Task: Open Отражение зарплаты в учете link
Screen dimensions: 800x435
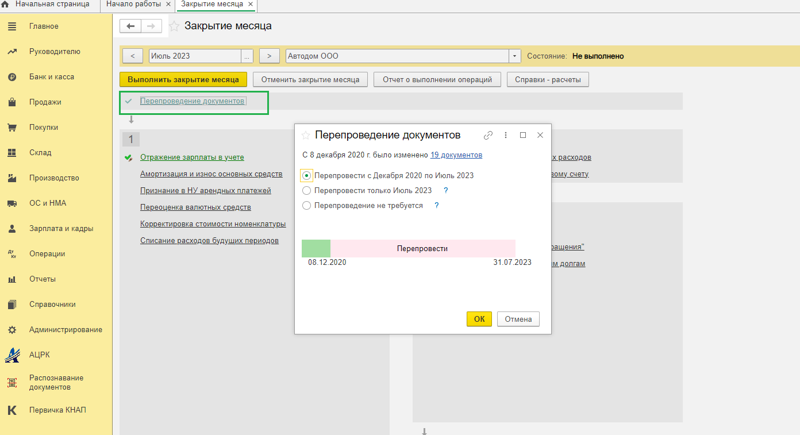Action: (192, 157)
